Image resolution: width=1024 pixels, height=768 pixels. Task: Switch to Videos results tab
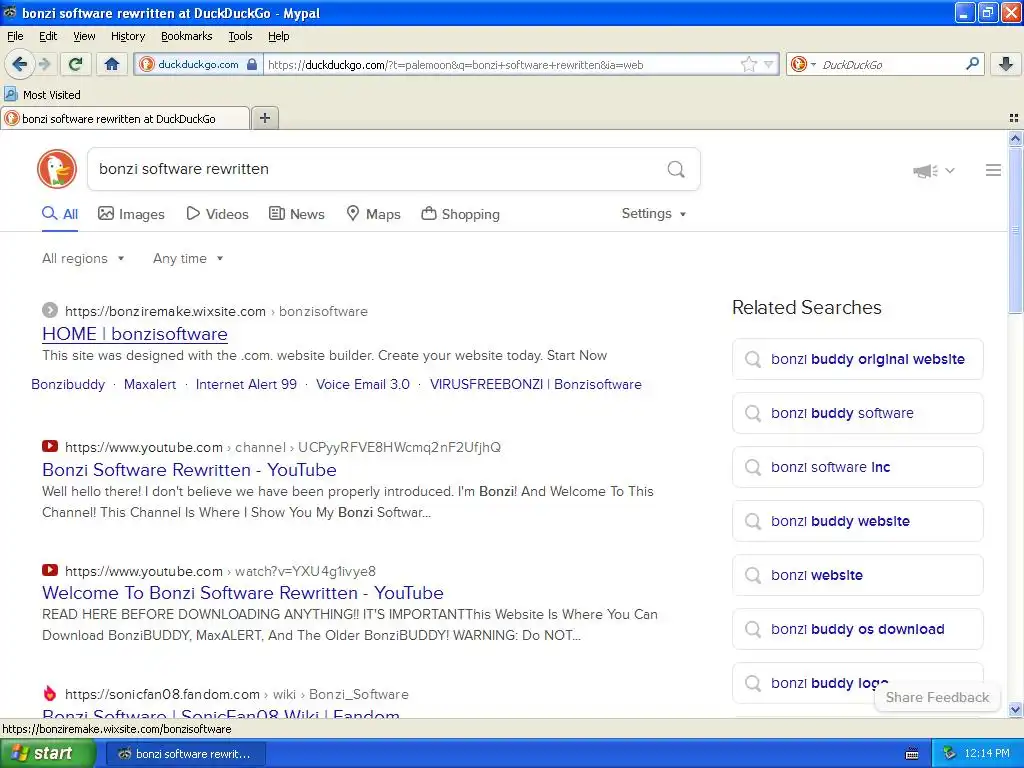pyautogui.click(x=217, y=214)
